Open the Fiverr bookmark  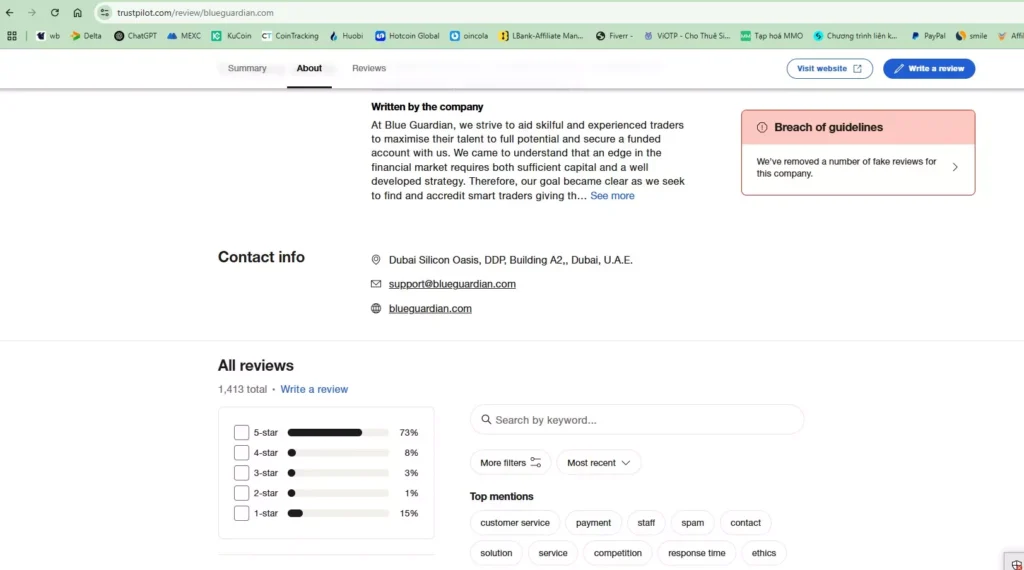[614, 36]
